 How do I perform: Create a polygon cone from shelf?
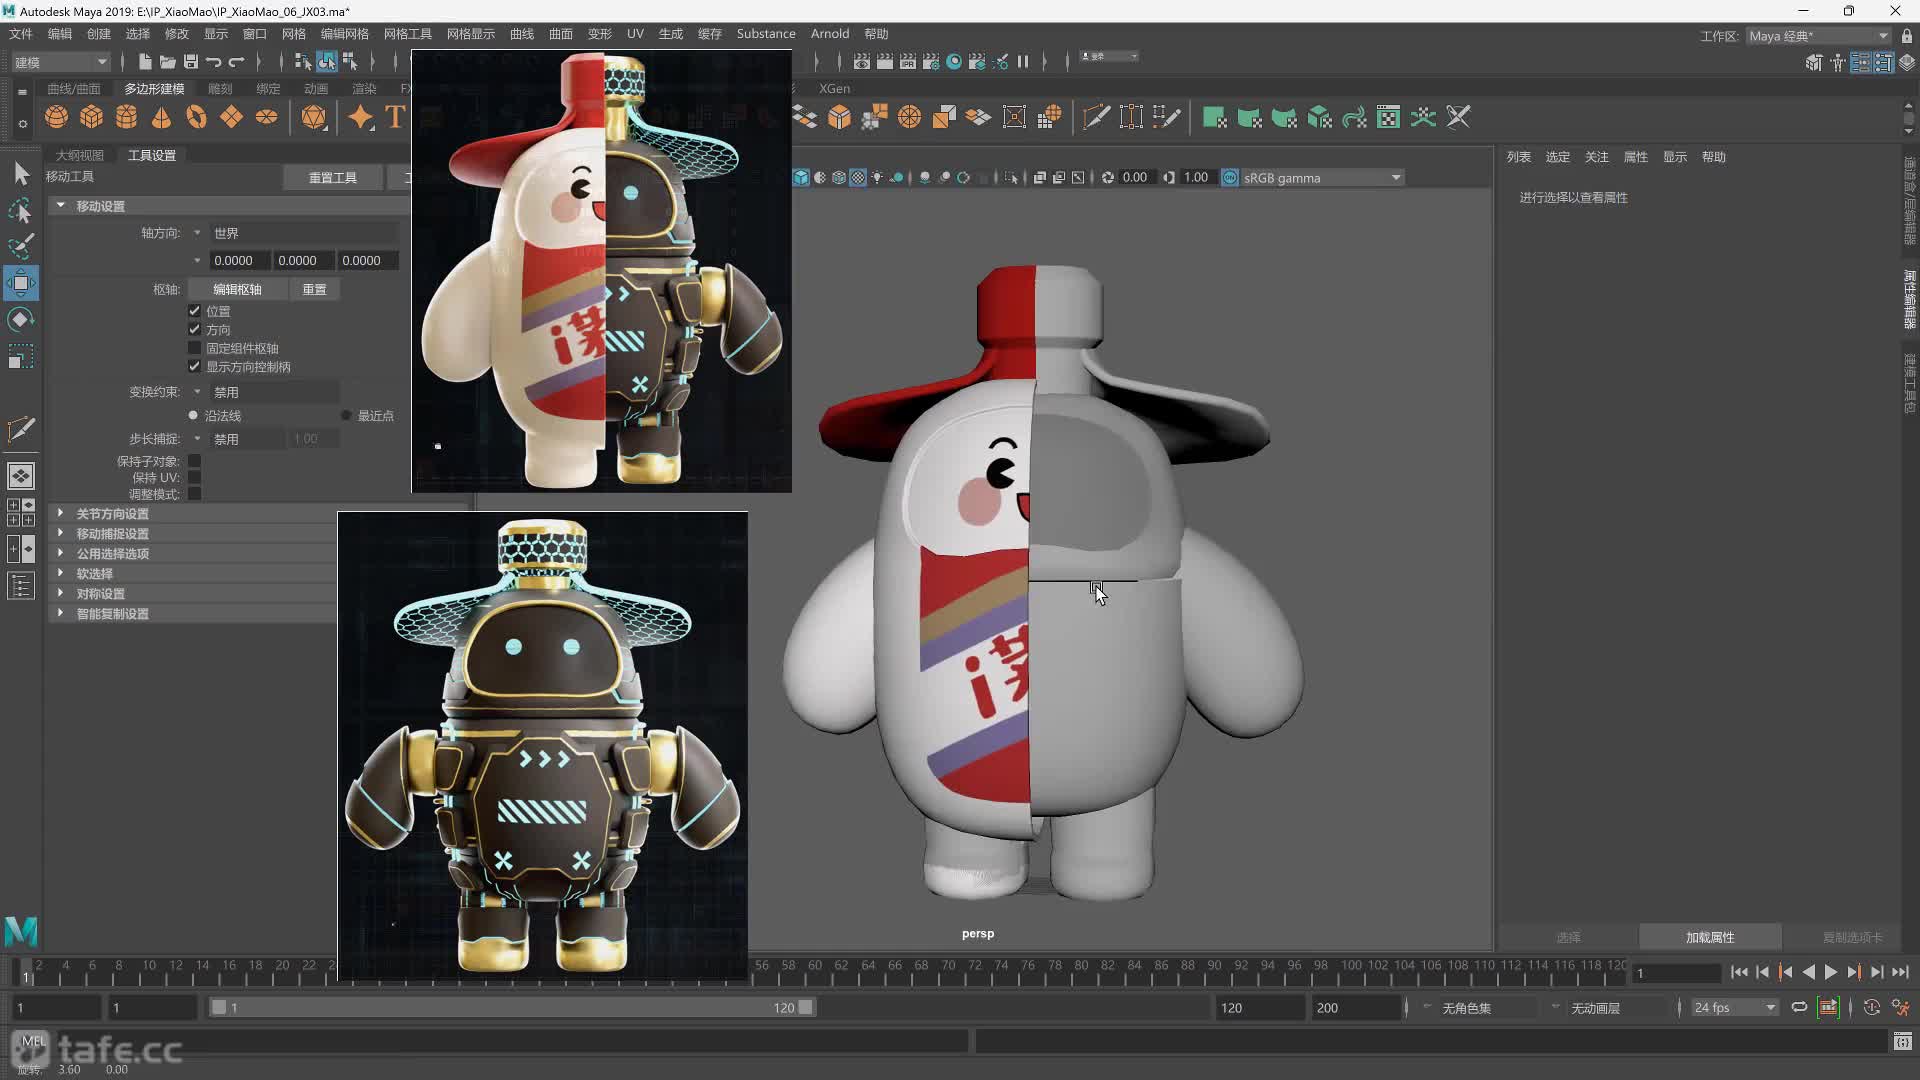click(161, 117)
